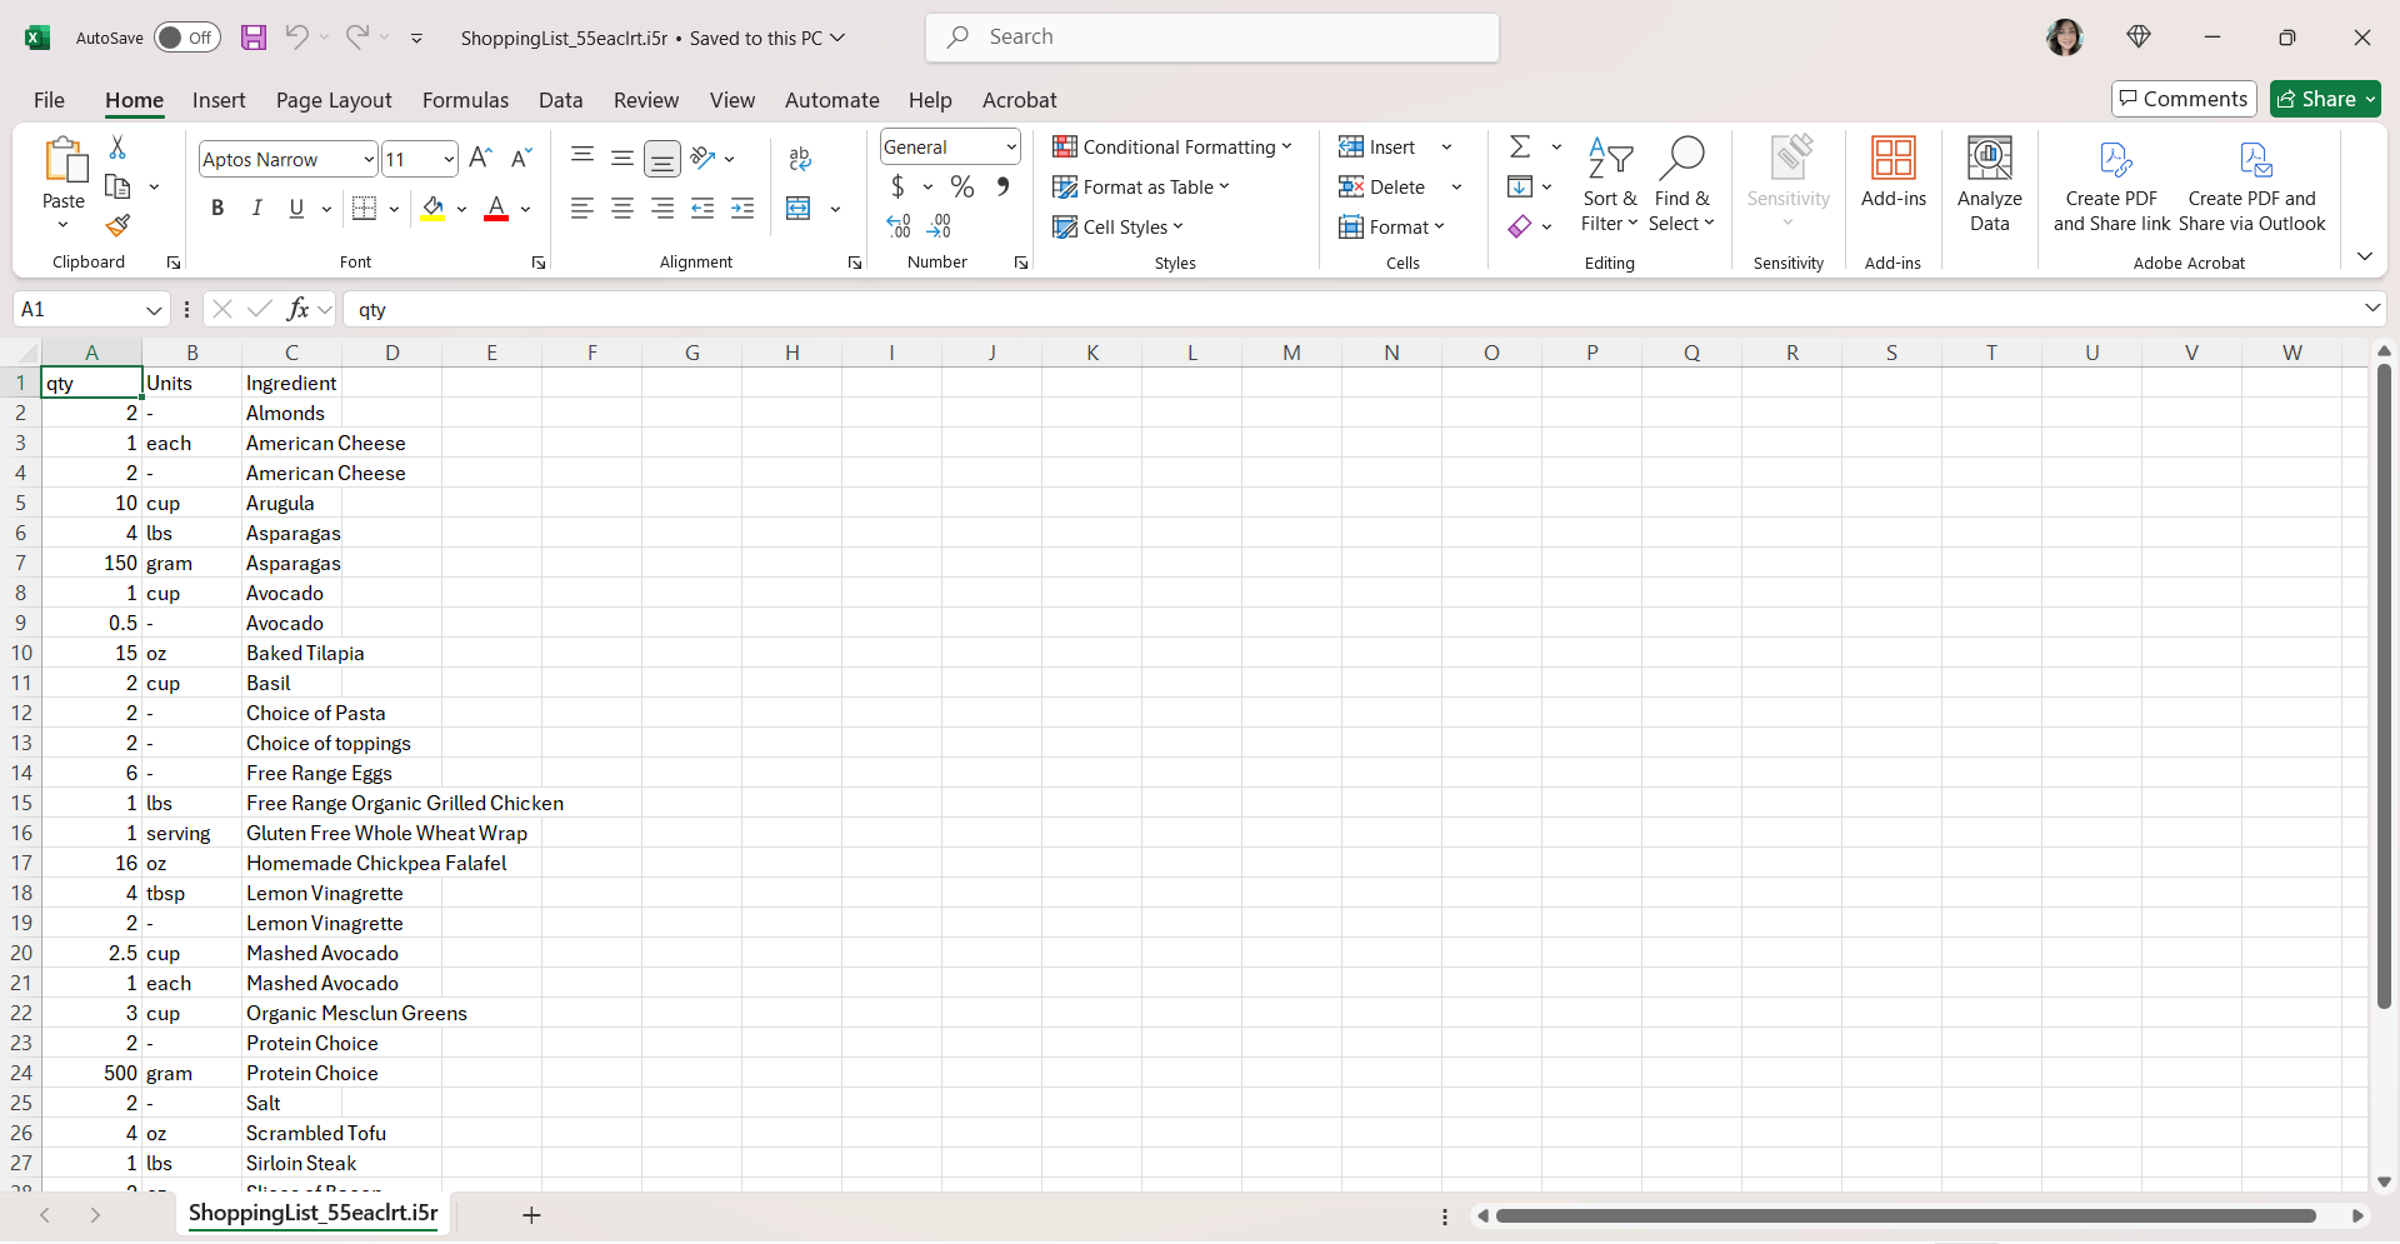This screenshot has width=2400, height=1244.
Task: Expand the General number format dropdown
Action: [1010, 147]
